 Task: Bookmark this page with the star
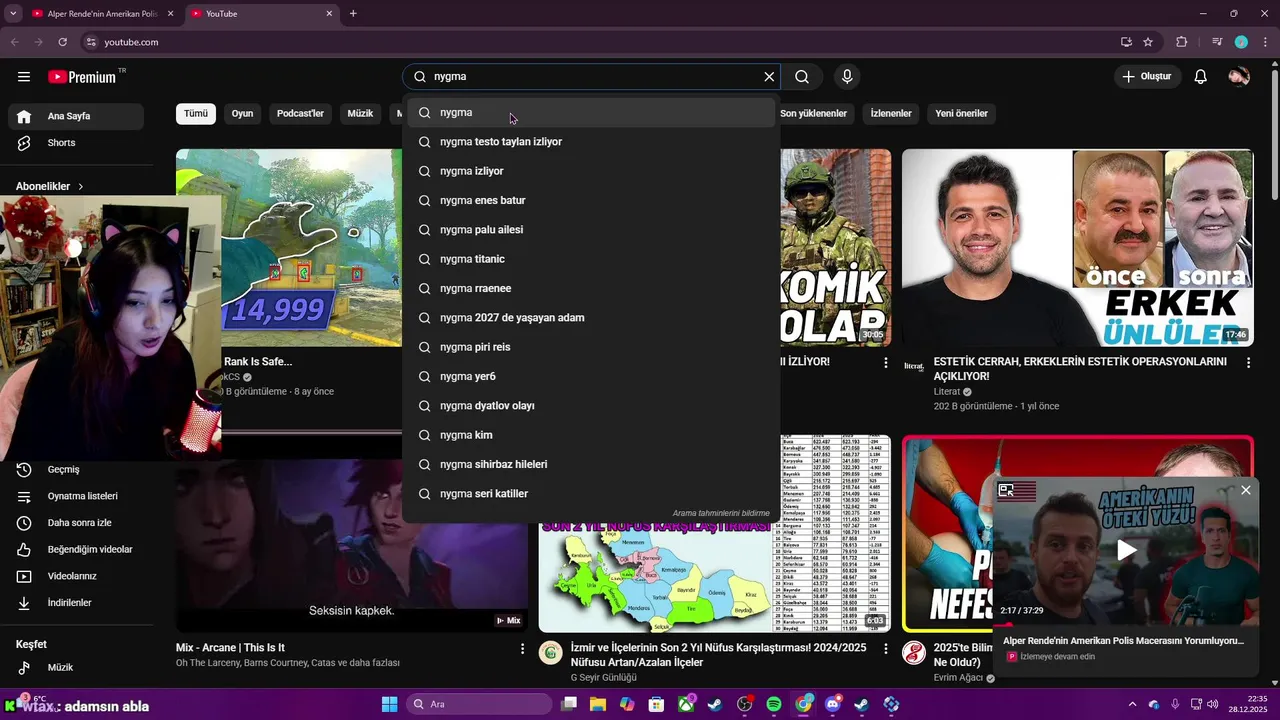click(x=1148, y=42)
